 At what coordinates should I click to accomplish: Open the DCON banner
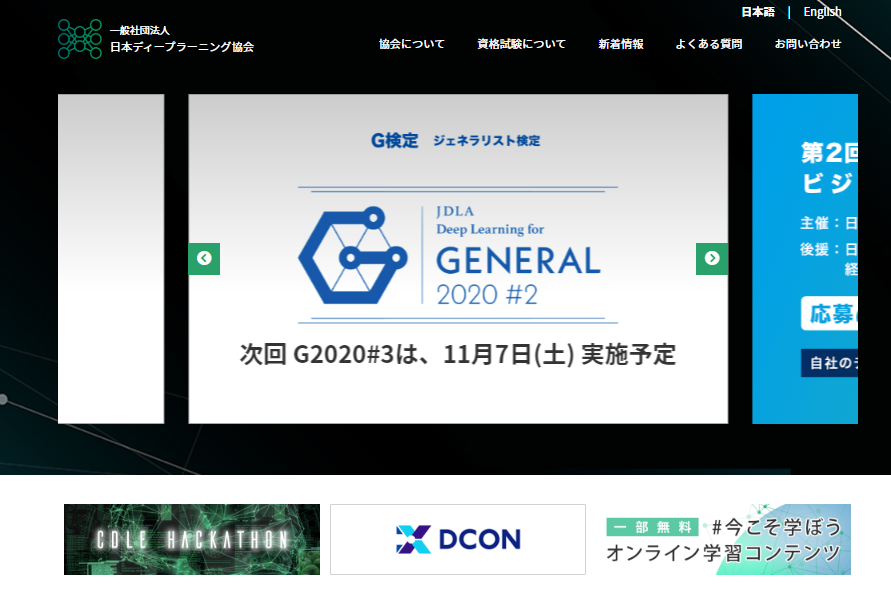[458, 539]
